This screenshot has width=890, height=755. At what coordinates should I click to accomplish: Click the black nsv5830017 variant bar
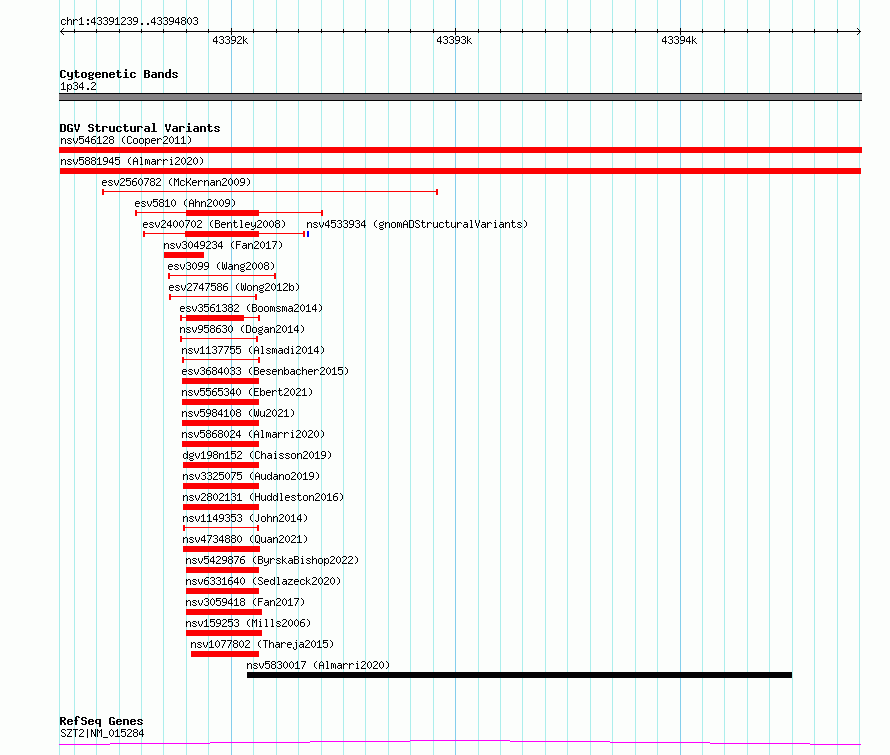[x=519, y=675]
